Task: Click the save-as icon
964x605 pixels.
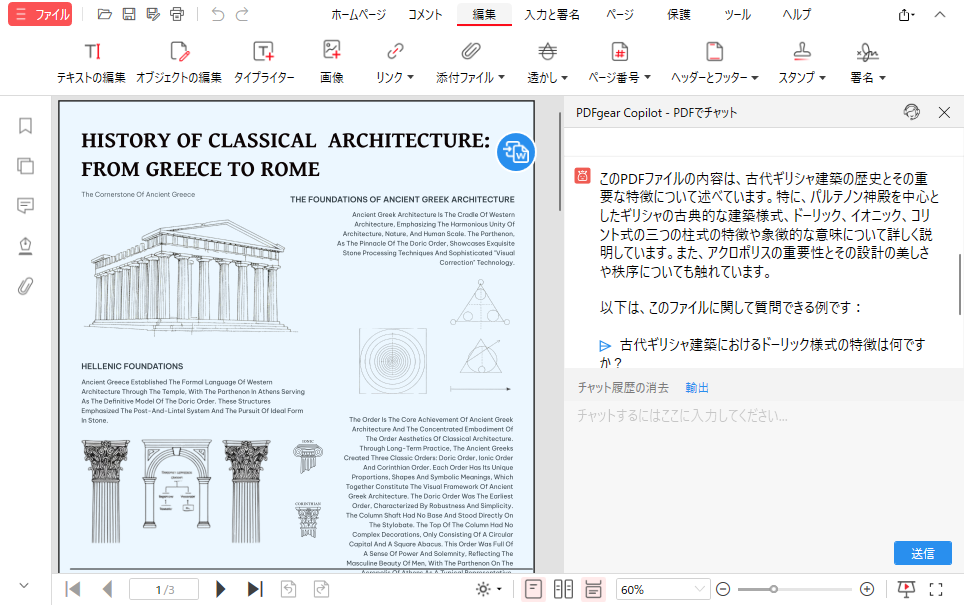Action: 153,14
